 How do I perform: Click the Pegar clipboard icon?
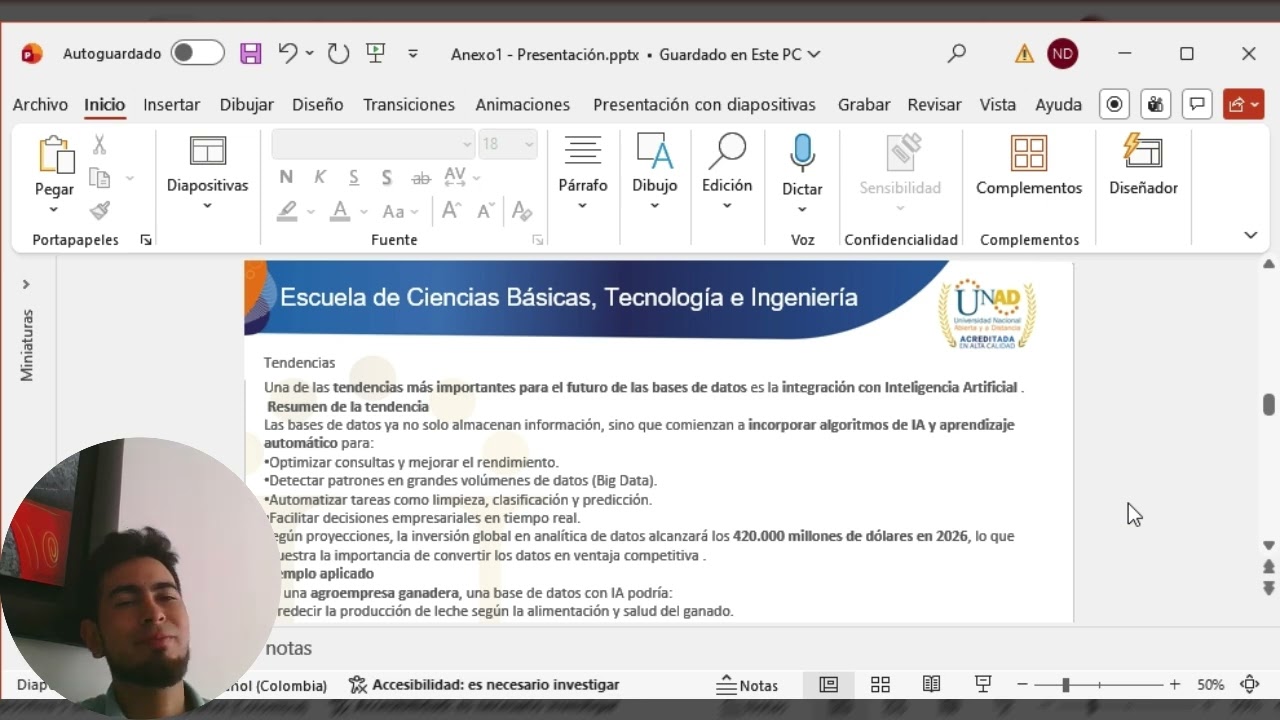click(x=55, y=155)
